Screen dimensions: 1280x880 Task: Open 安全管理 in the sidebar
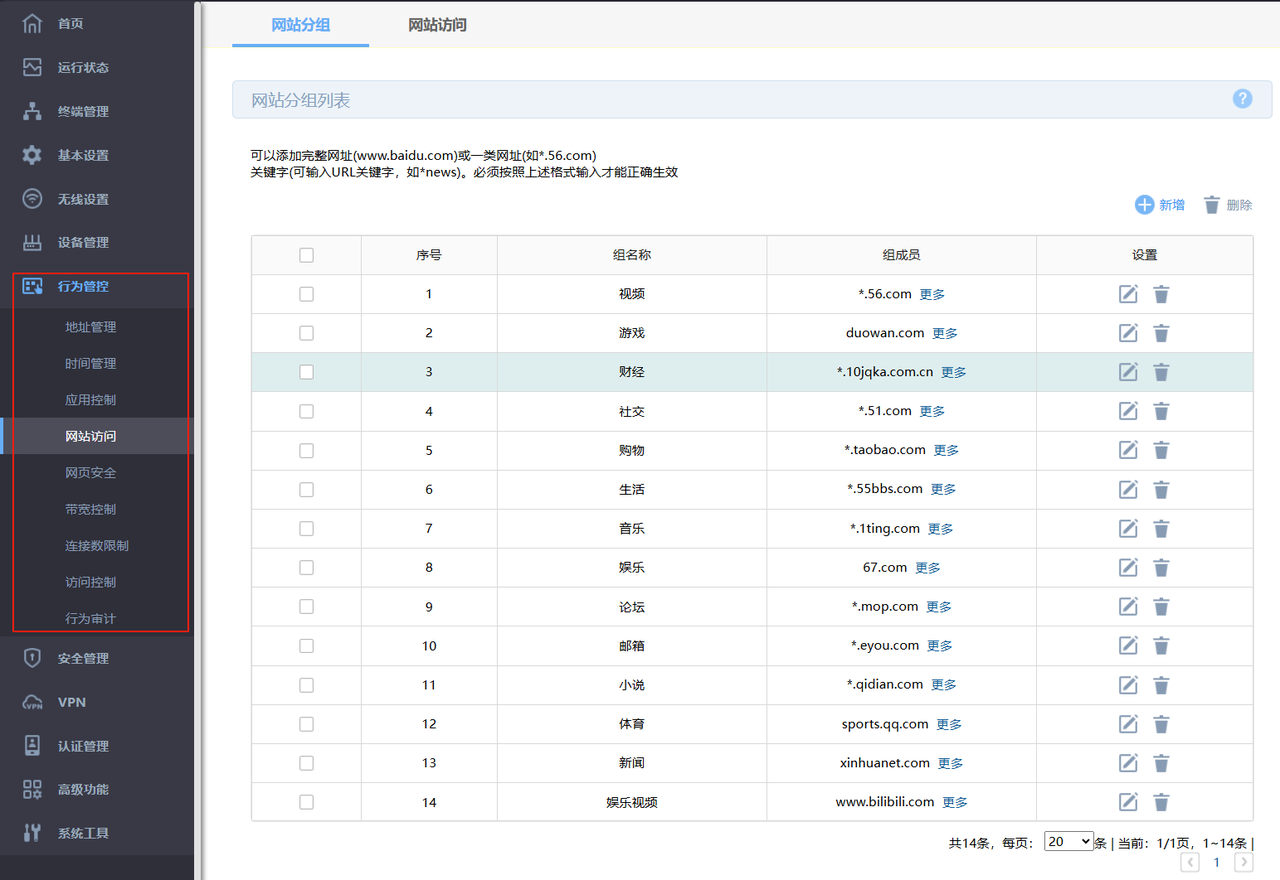[82, 658]
